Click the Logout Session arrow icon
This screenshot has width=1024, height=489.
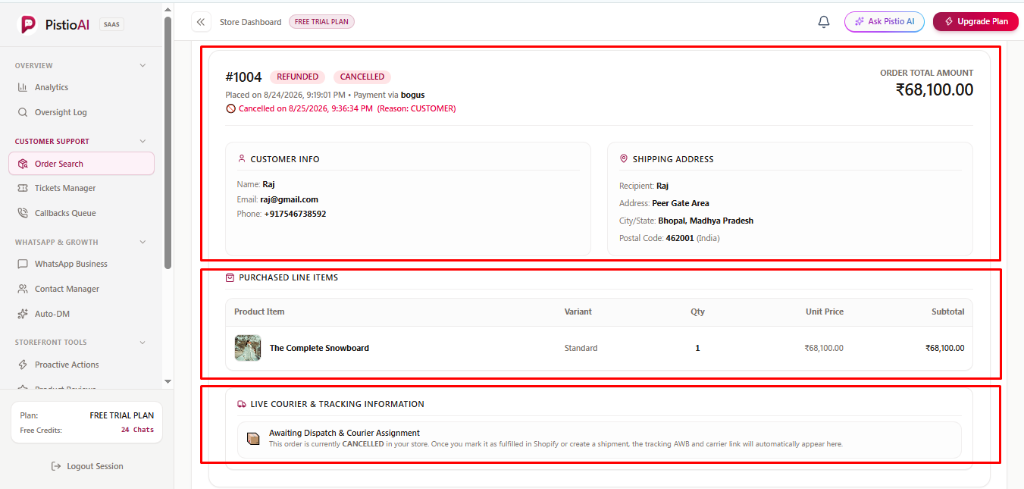(56, 466)
